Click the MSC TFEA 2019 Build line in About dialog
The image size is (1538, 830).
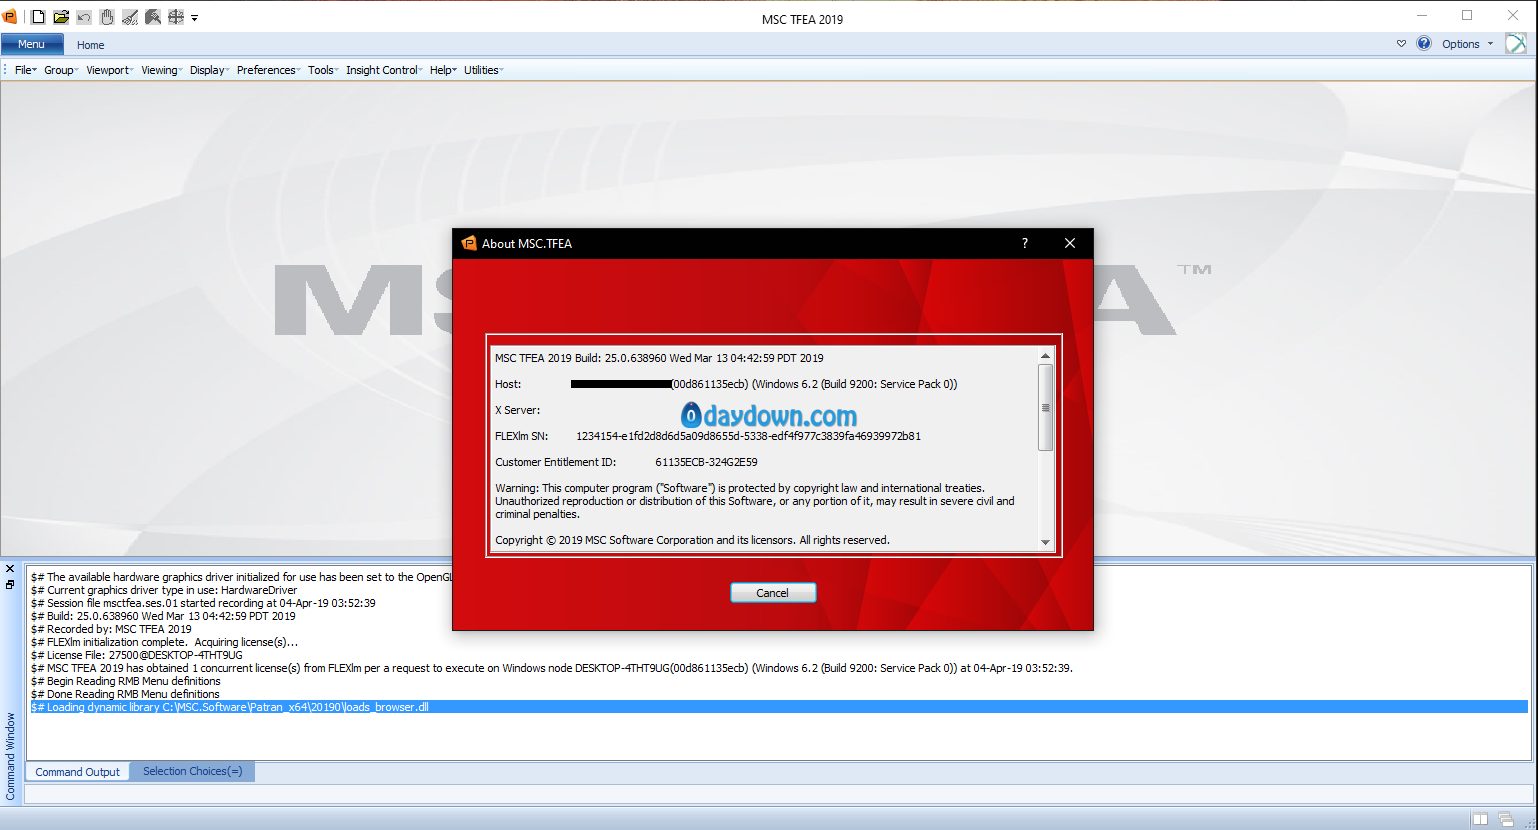point(659,358)
